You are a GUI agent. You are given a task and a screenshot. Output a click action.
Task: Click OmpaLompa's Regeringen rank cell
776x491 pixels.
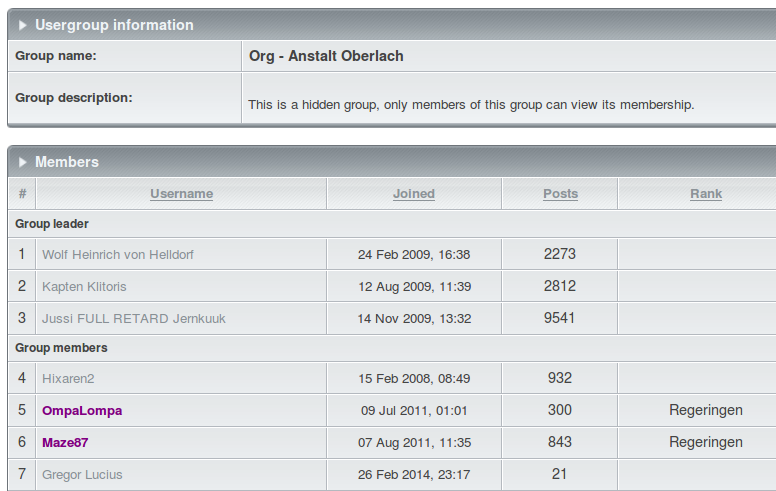coord(706,410)
